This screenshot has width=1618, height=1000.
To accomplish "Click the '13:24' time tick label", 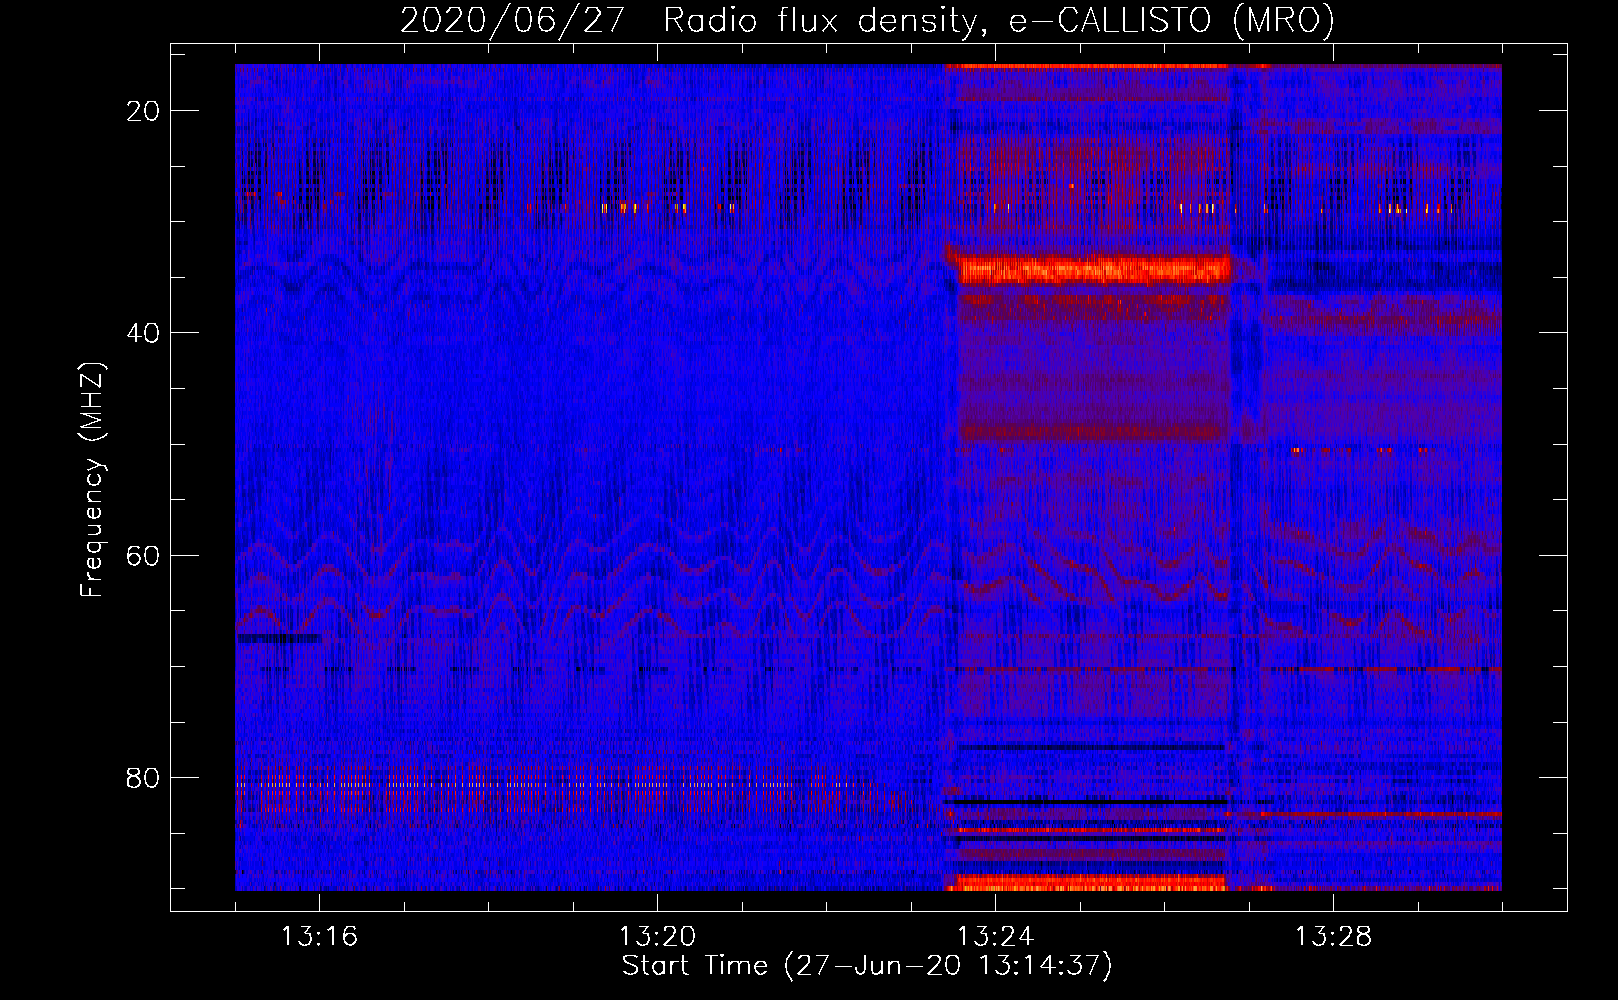I will (x=995, y=937).
